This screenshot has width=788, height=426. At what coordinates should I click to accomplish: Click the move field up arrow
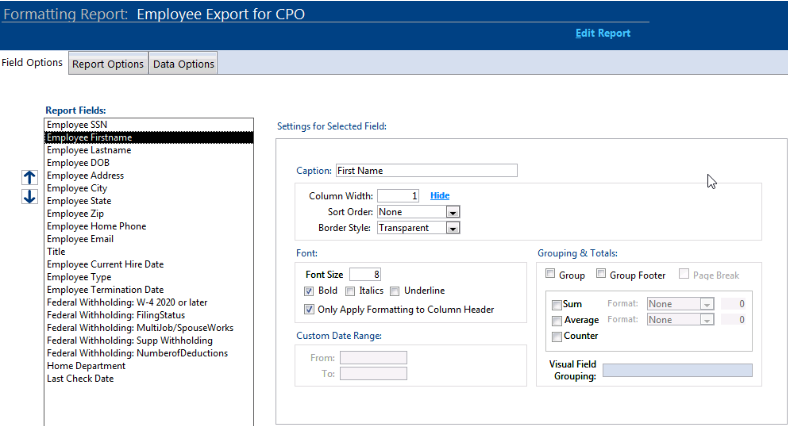pyautogui.click(x=29, y=177)
